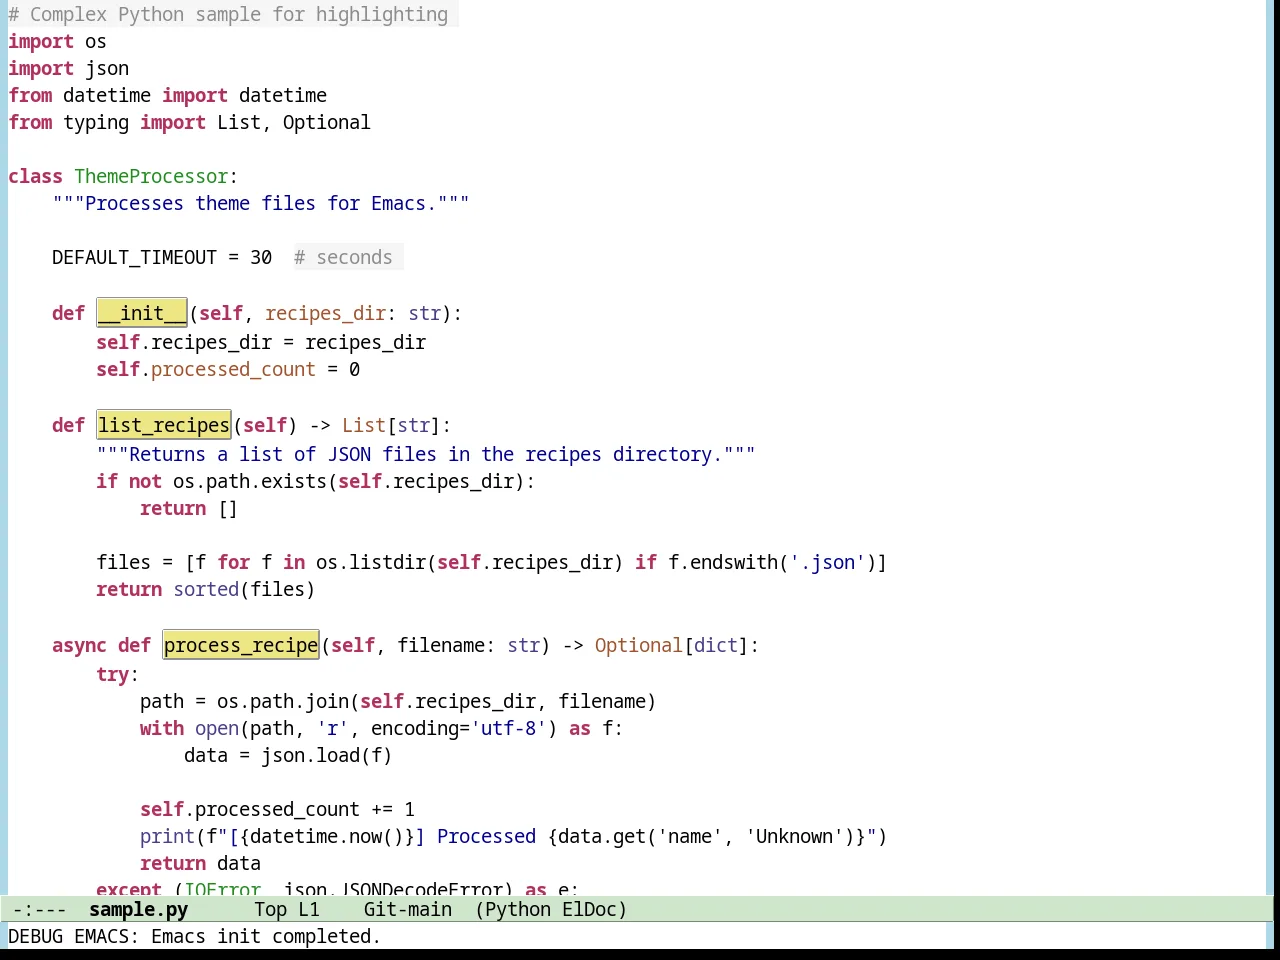Click the ElDoc minor mode indicator

589,909
